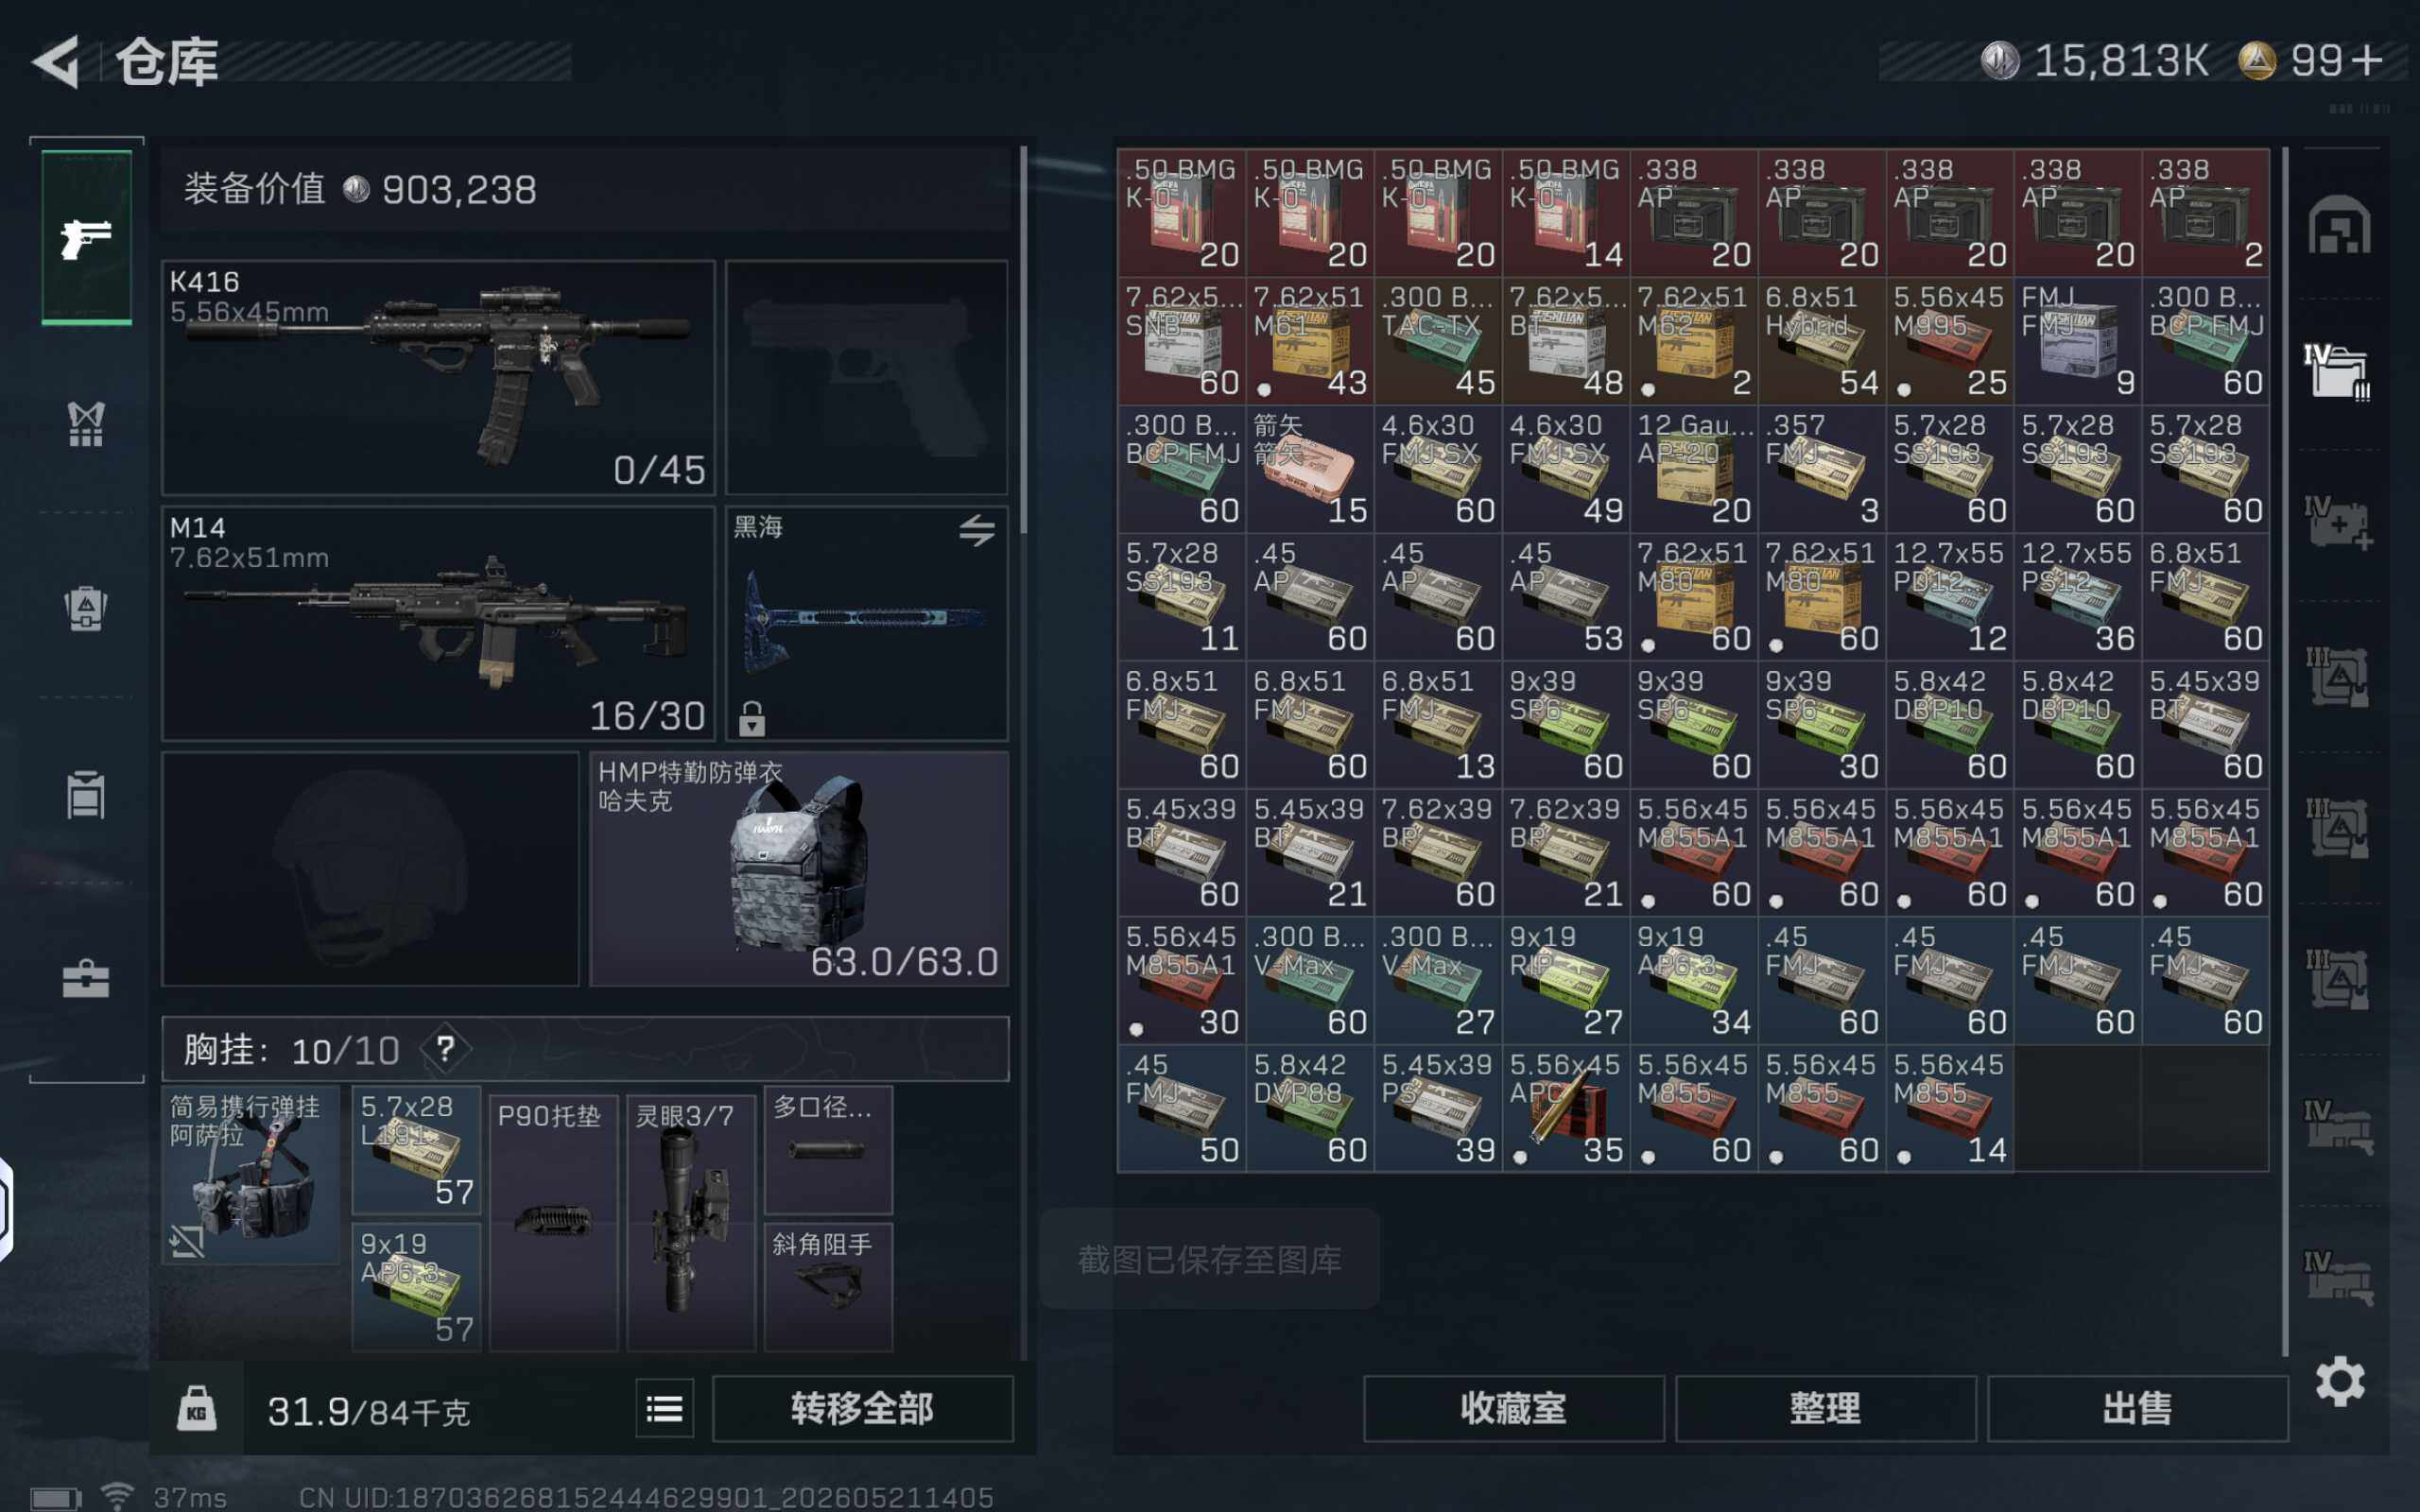Click the lock icon on the 黑海 melee slot
Image resolution: width=2420 pixels, height=1512 pixels.
point(752,718)
